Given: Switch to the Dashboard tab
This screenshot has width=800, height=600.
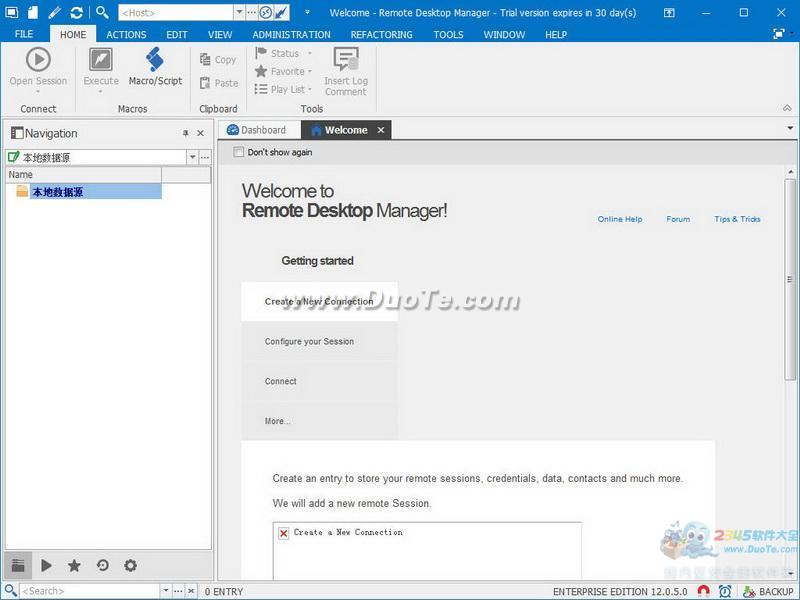Looking at the screenshot, I should pos(257,130).
